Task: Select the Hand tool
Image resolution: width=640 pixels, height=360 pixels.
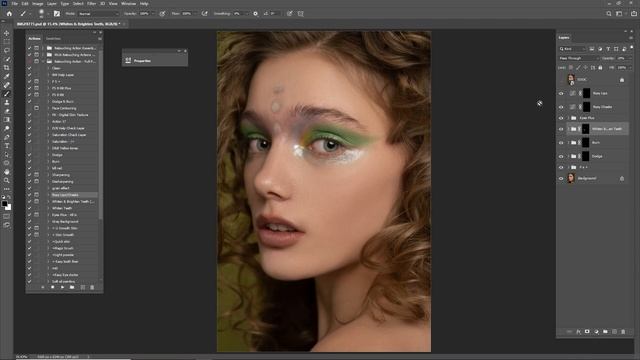Action: (7, 171)
